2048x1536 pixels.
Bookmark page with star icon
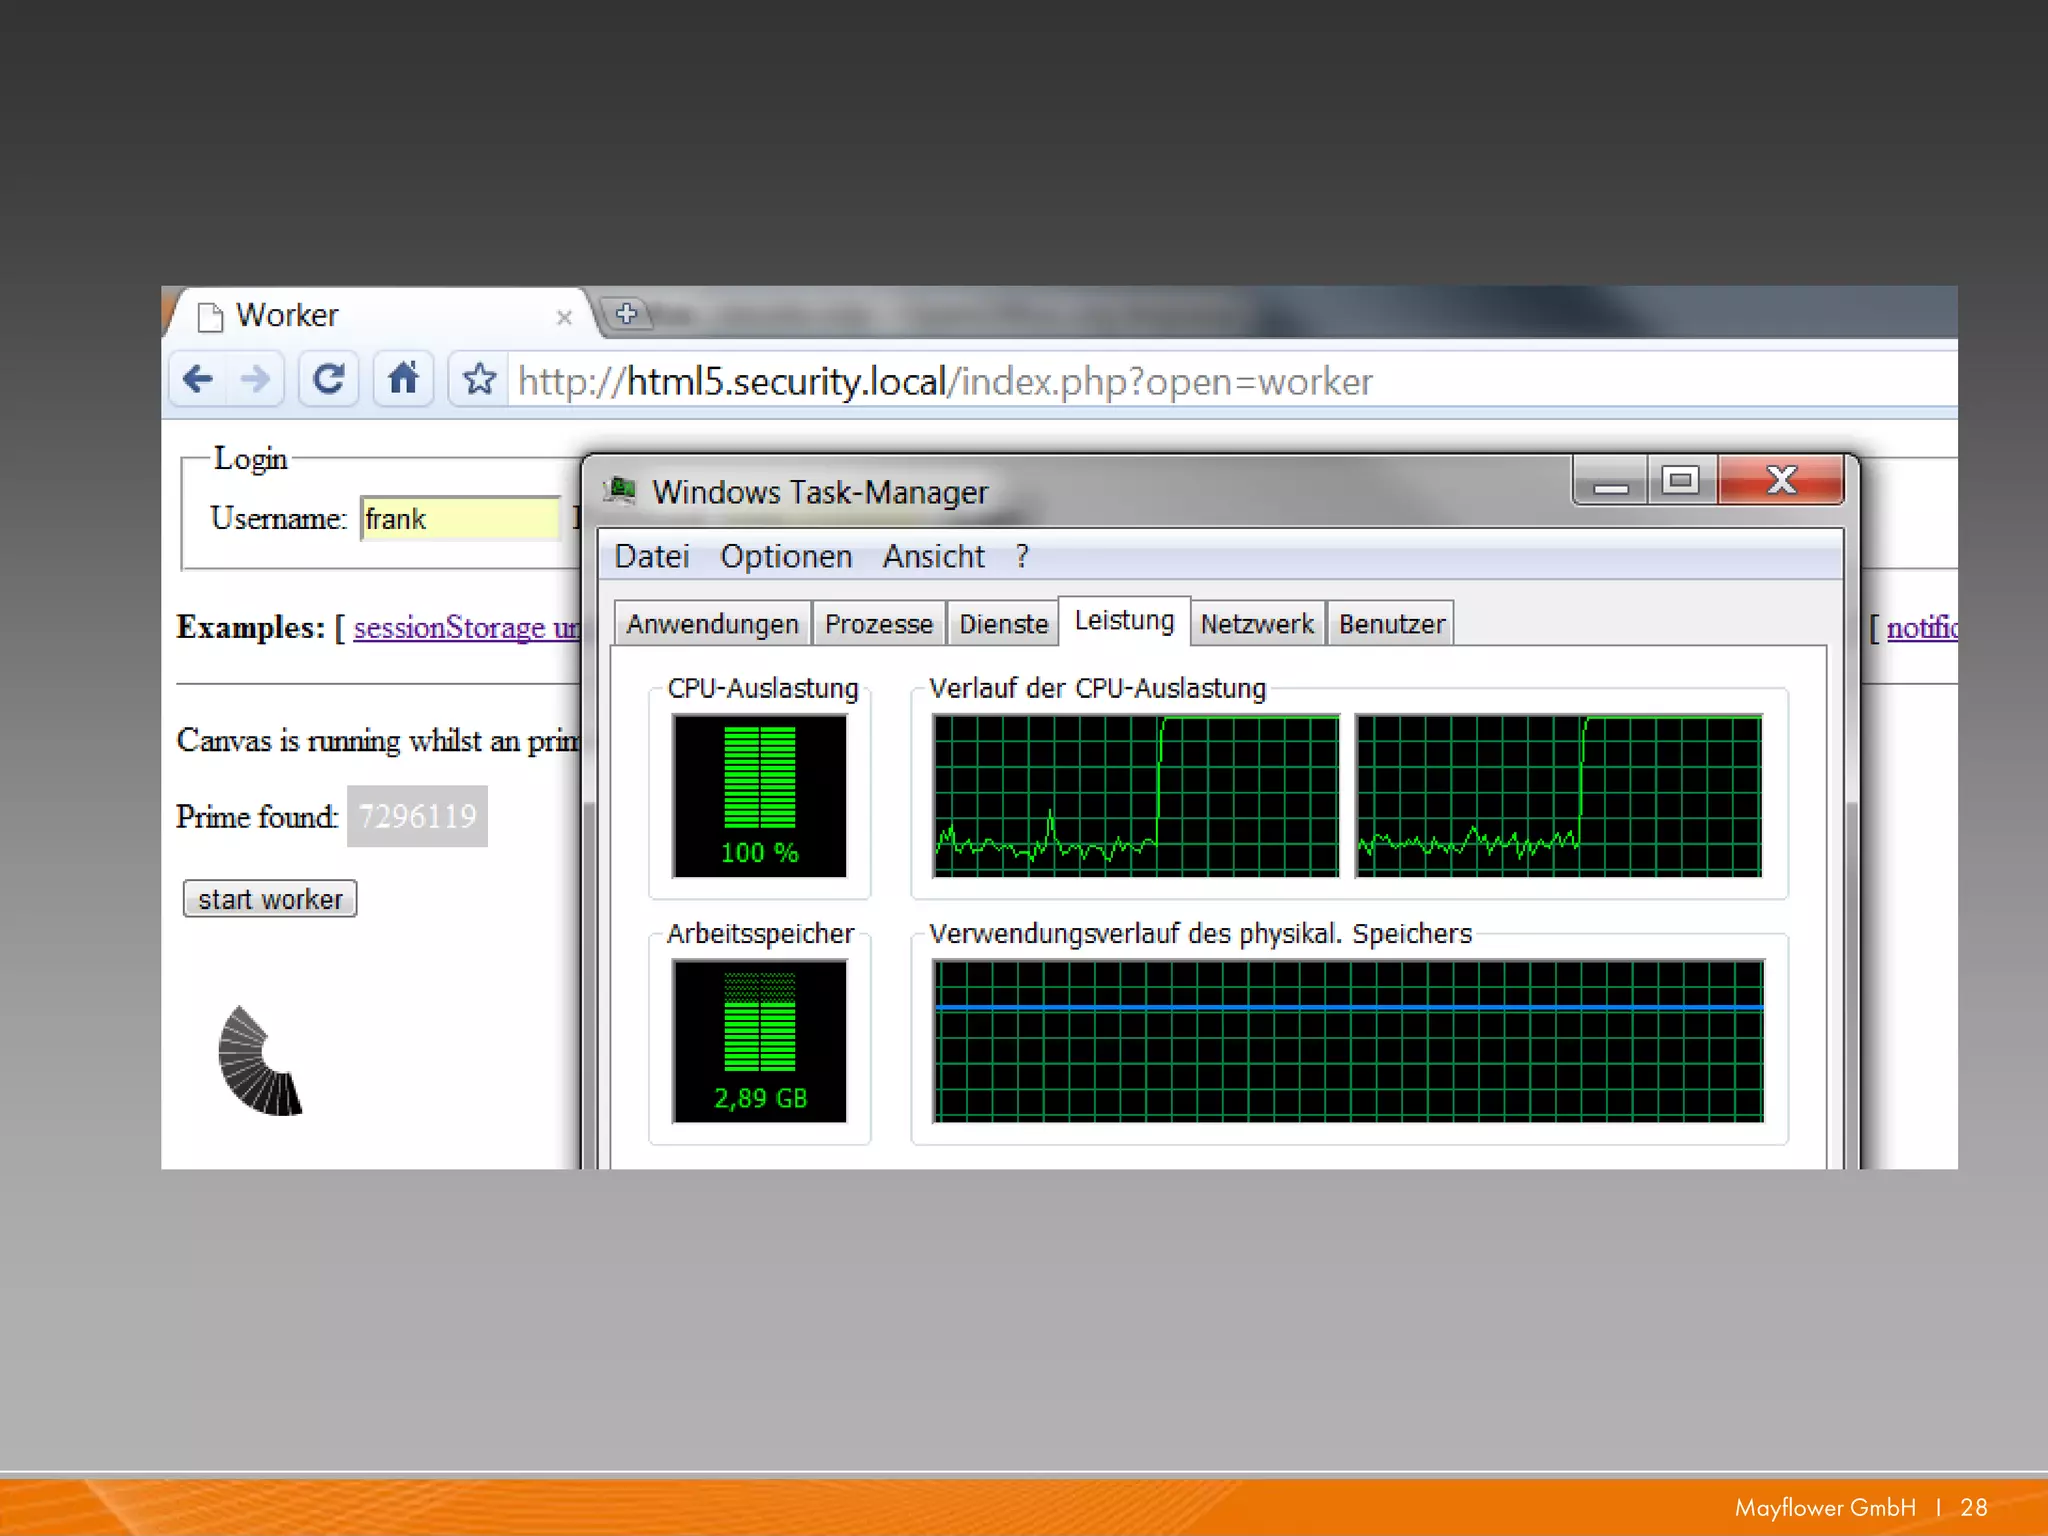[479, 379]
